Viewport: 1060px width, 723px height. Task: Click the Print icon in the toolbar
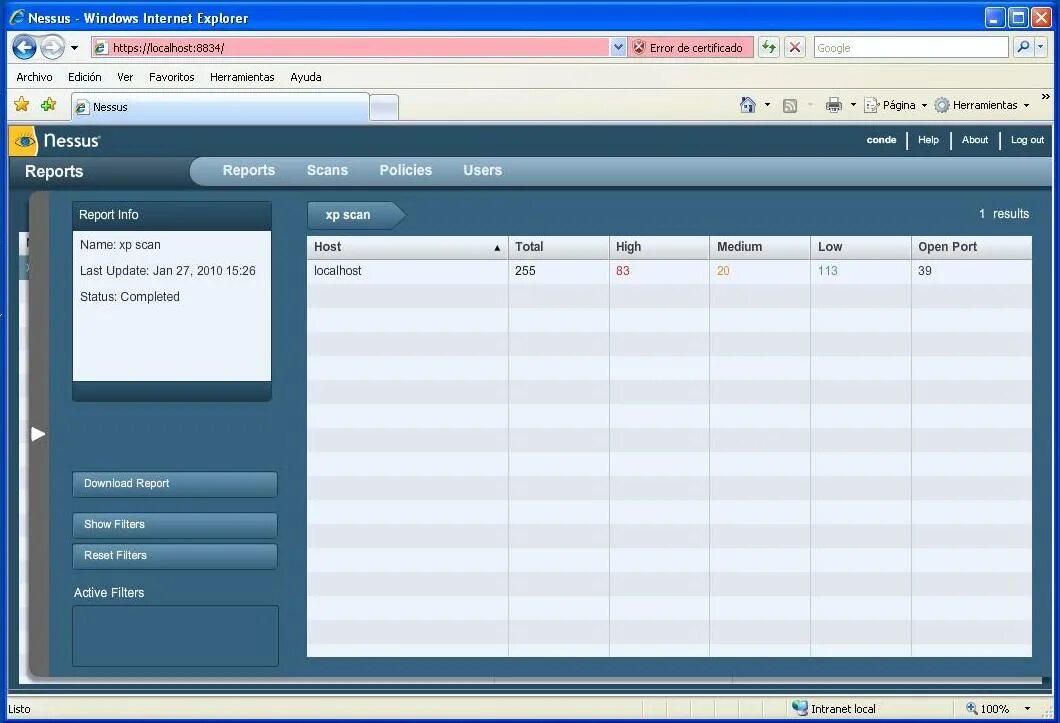[834, 105]
